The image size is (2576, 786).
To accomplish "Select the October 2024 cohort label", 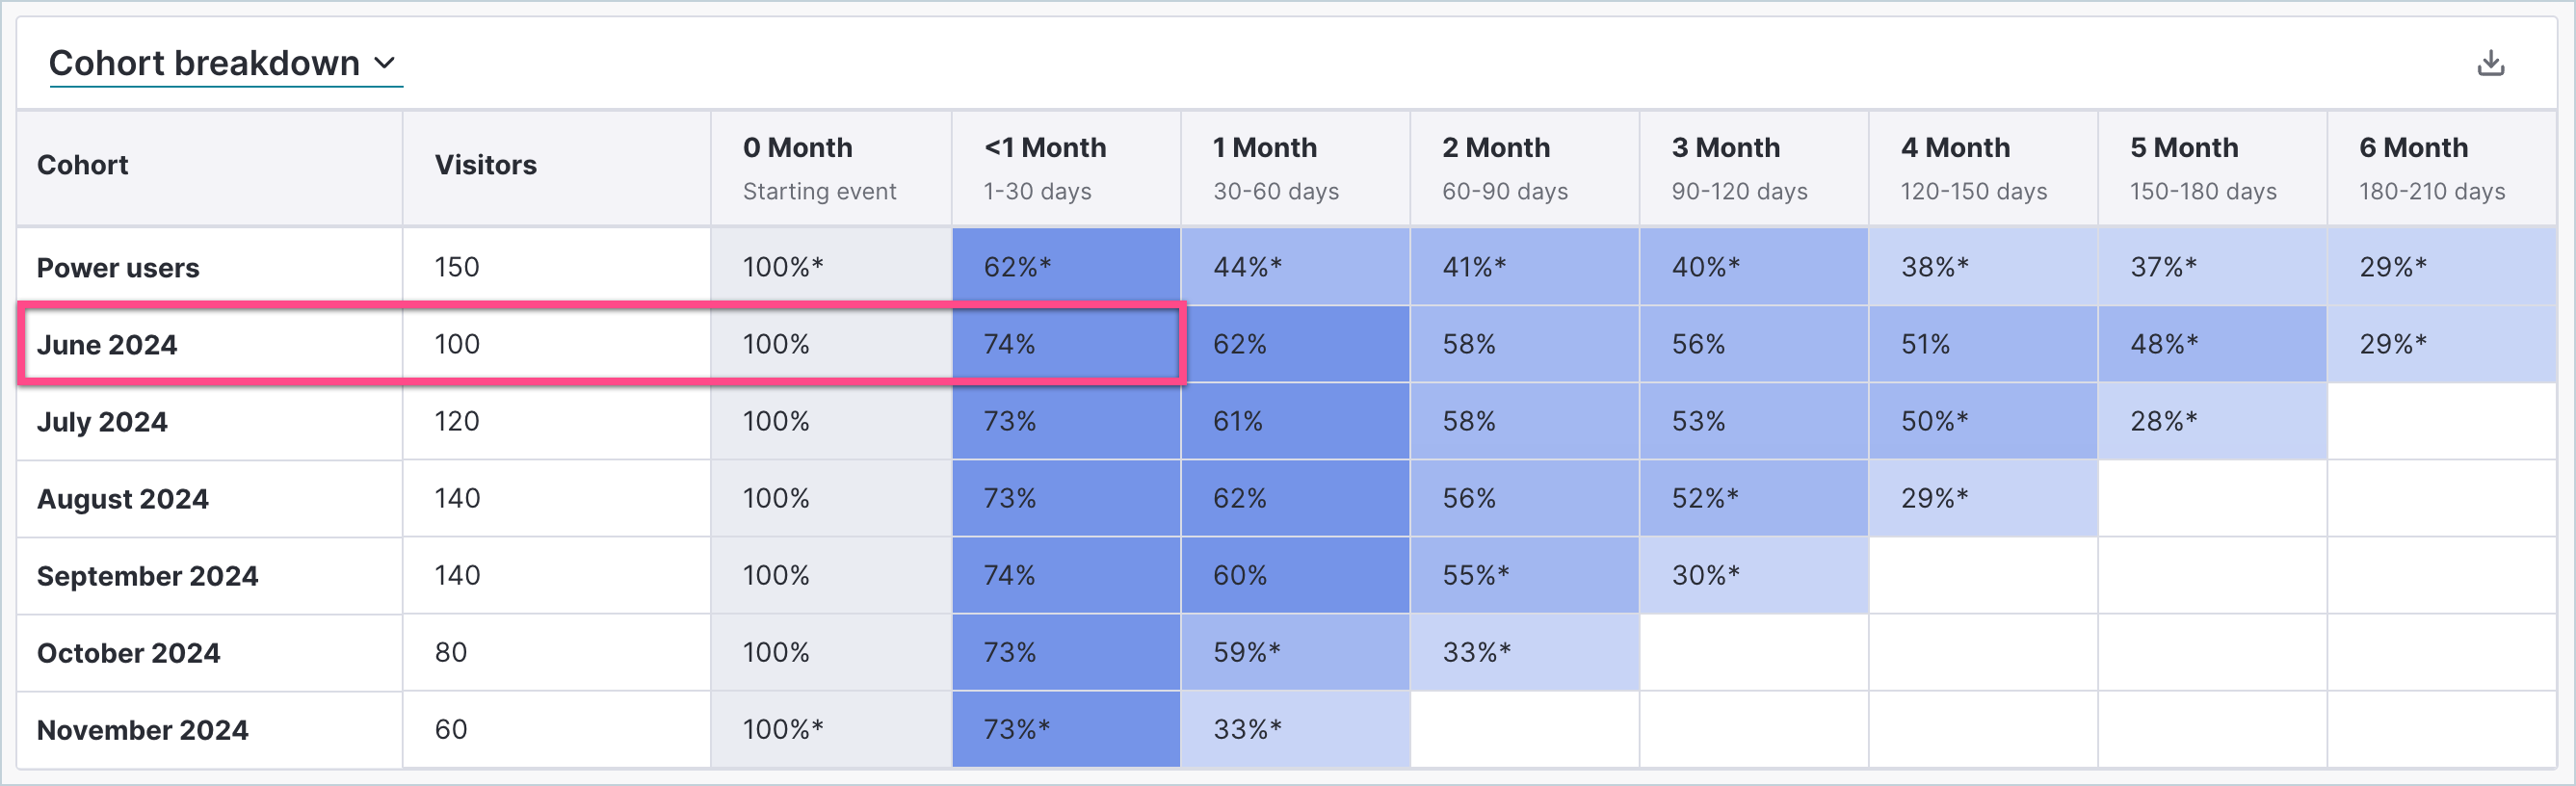I will [x=128, y=653].
